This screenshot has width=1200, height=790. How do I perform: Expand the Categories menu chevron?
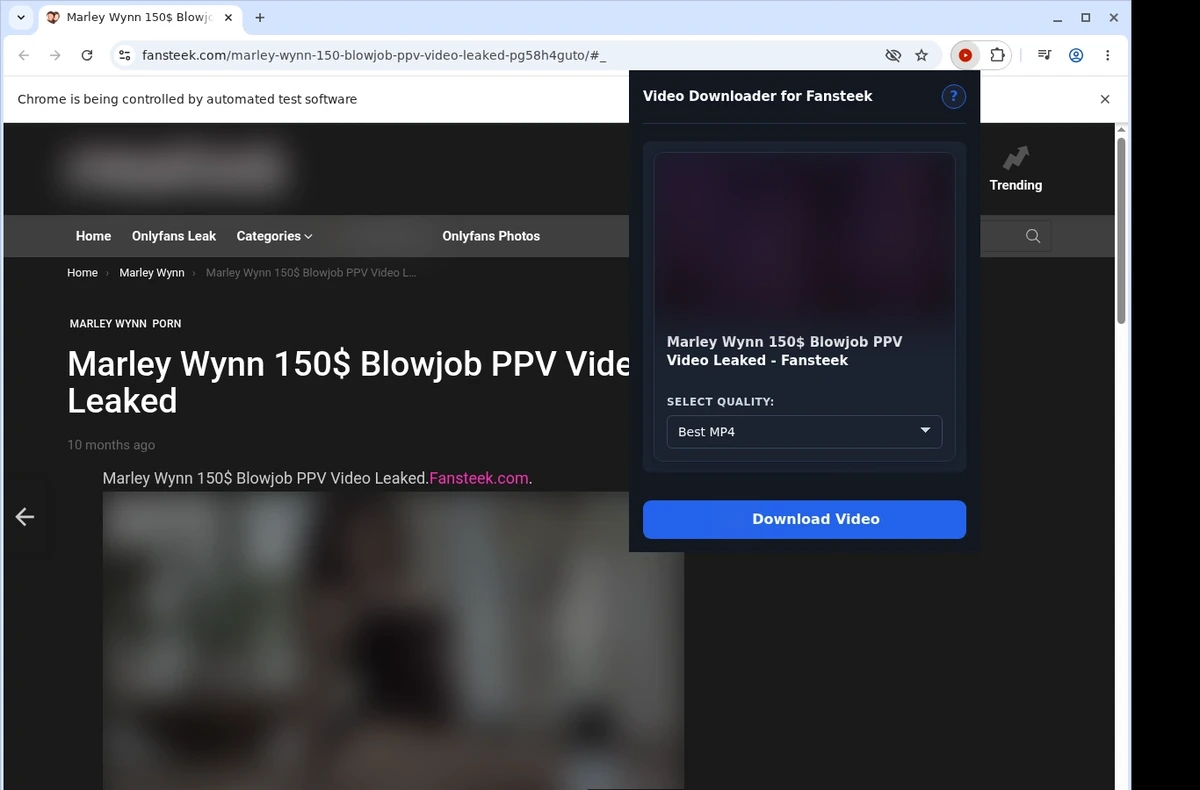pos(308,236)
